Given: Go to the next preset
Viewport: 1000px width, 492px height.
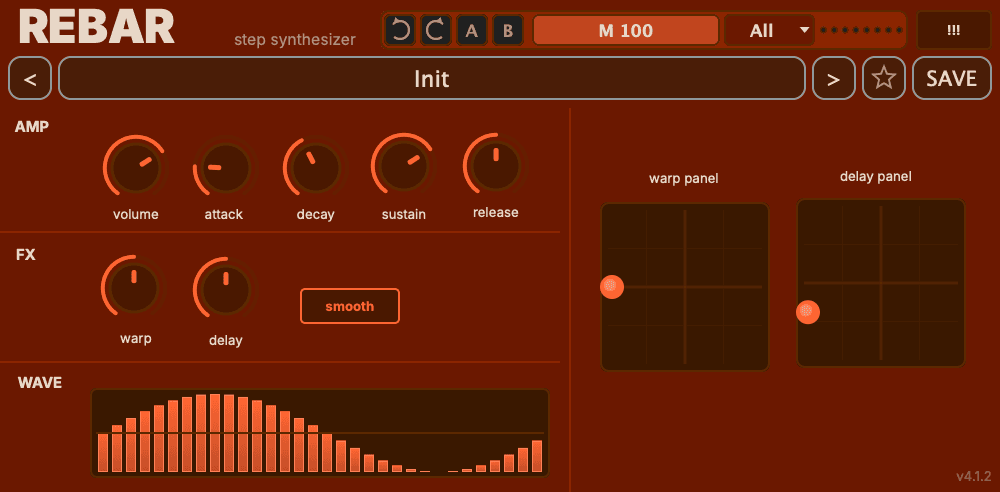Looking at the screenshot, I should 834,78.
